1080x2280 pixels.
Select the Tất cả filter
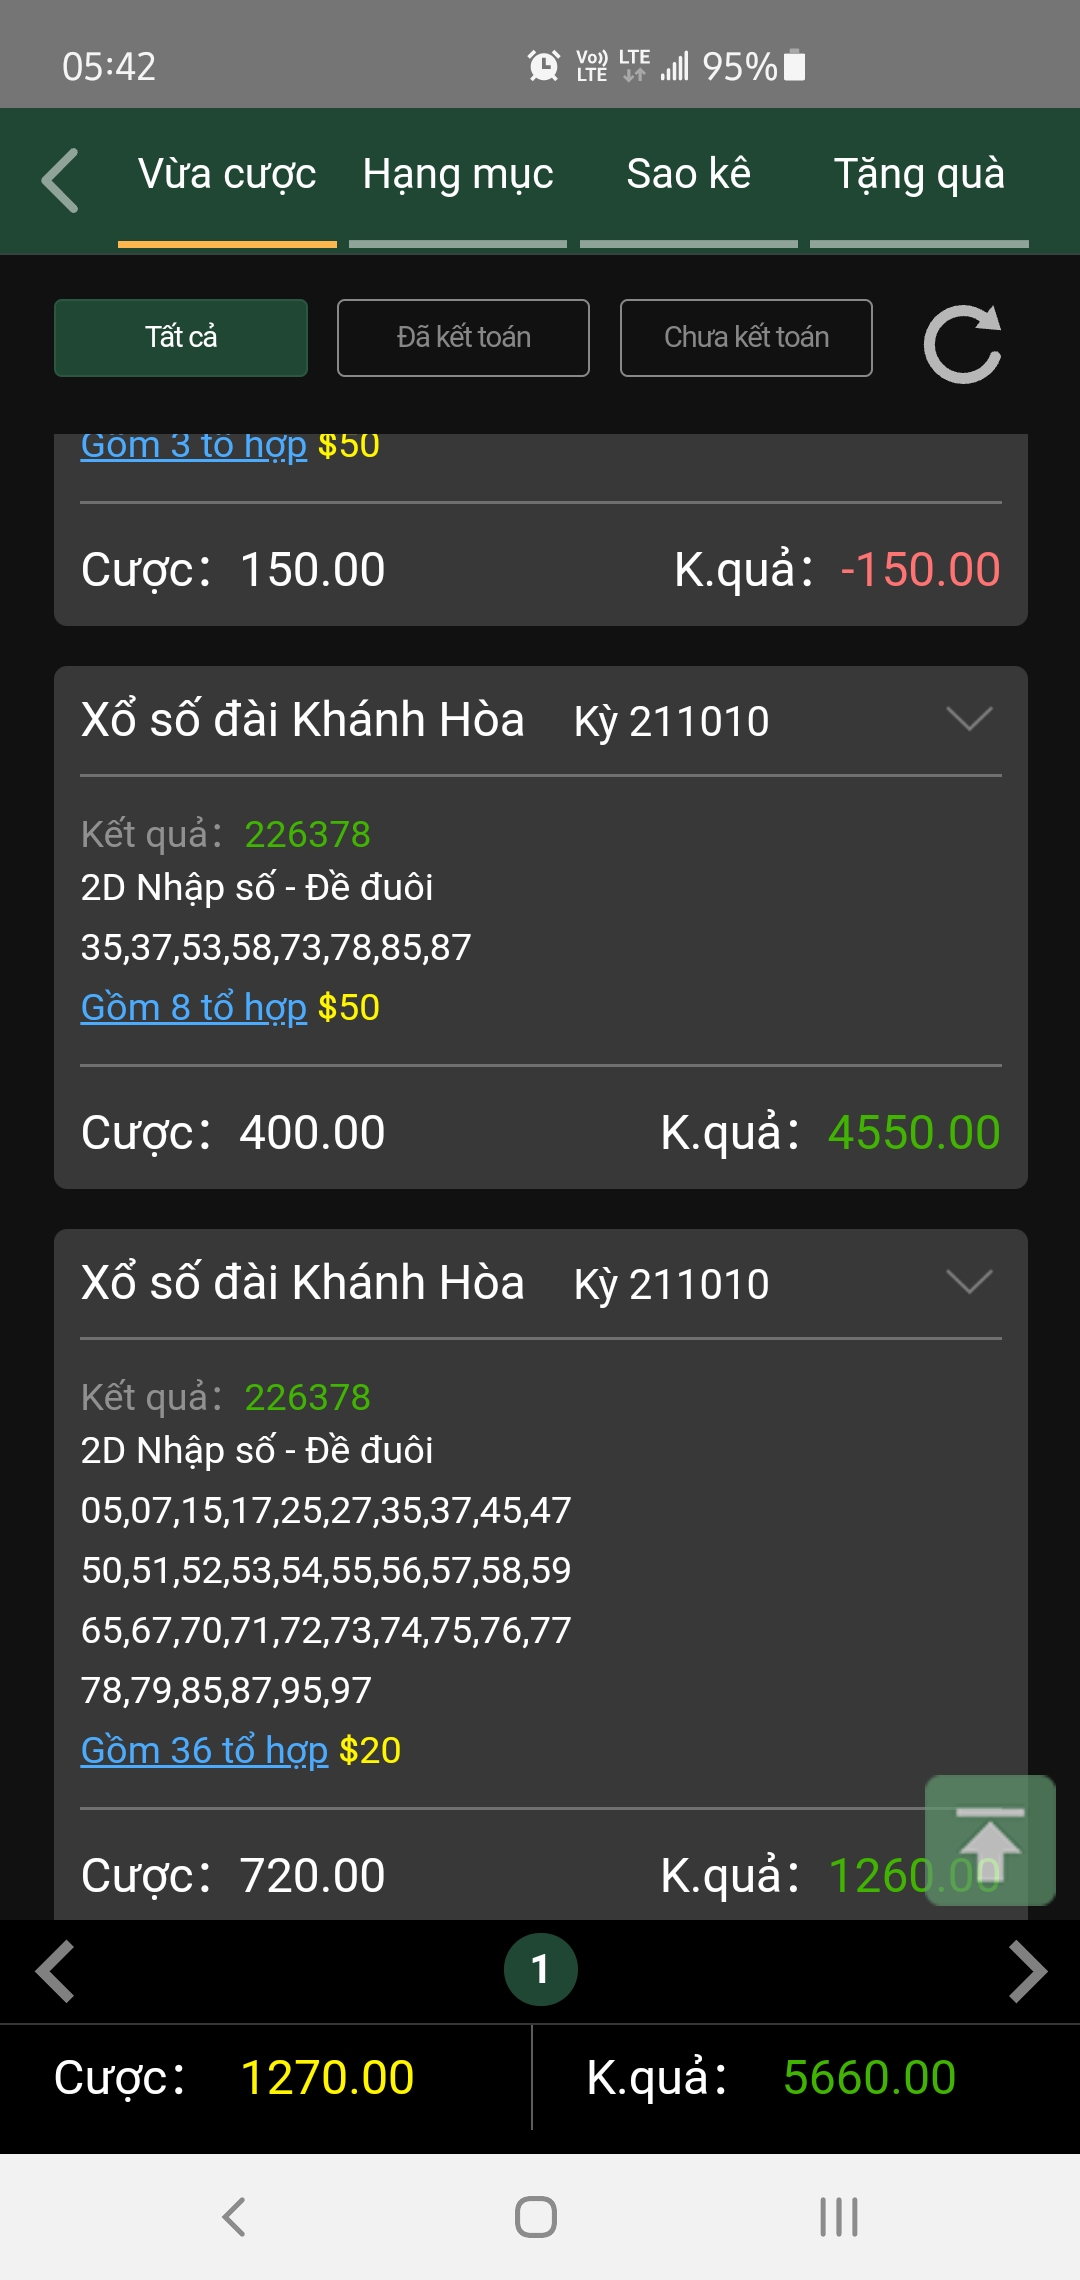pyautogui.click(x=181, y=338)
